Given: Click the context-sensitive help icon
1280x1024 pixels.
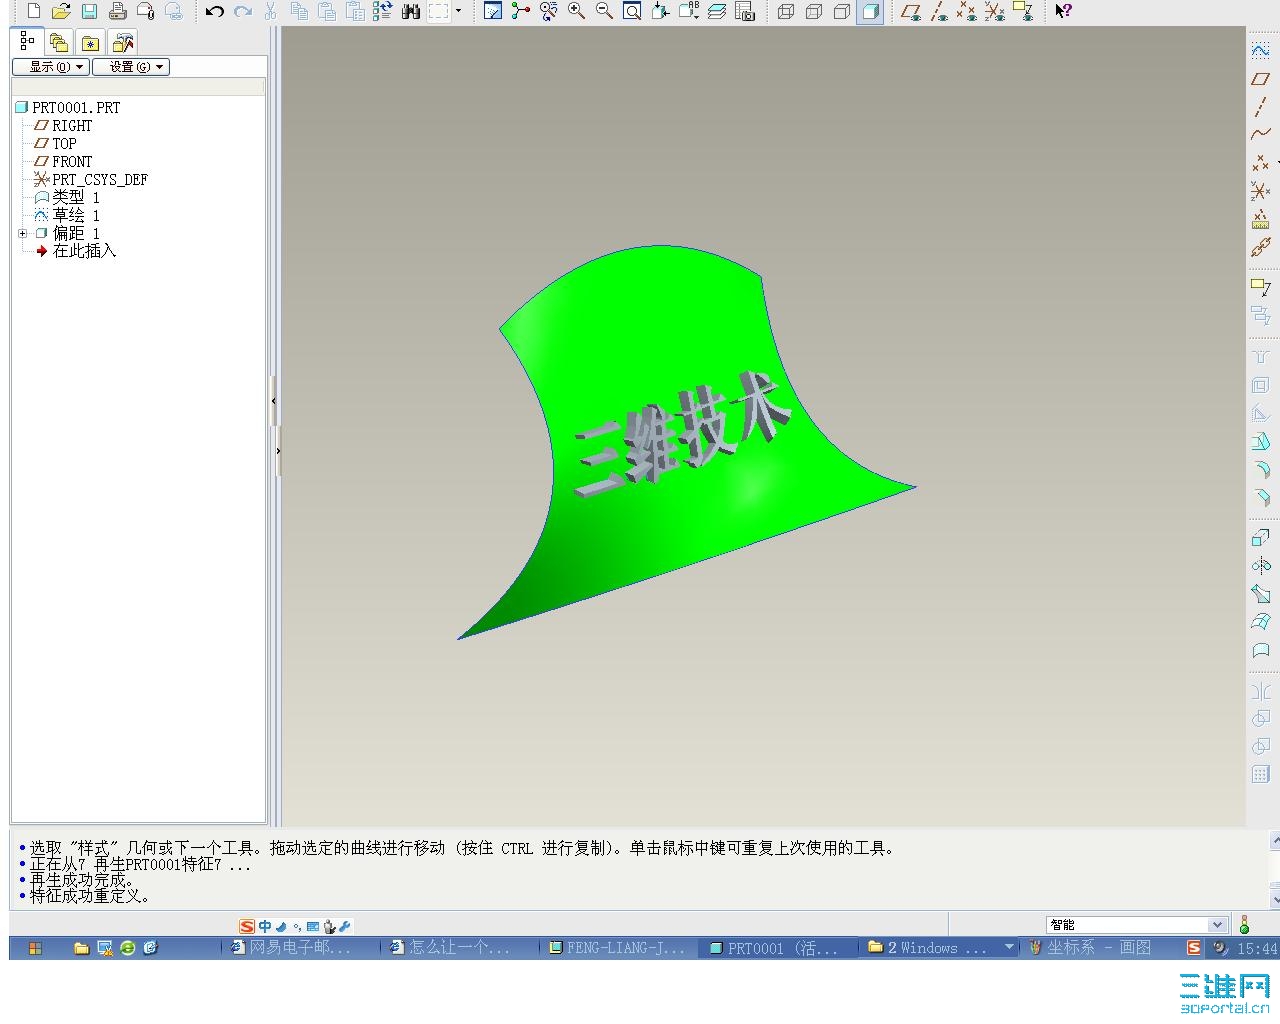Looking at the screenshot, I should pyautogui.click(x=1063, y=11).
